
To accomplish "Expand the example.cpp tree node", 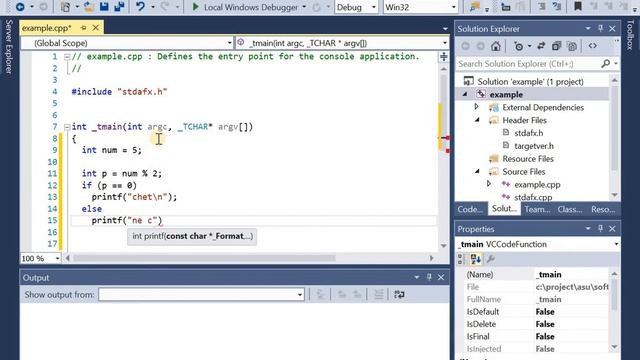I will (x=489, y=184).
